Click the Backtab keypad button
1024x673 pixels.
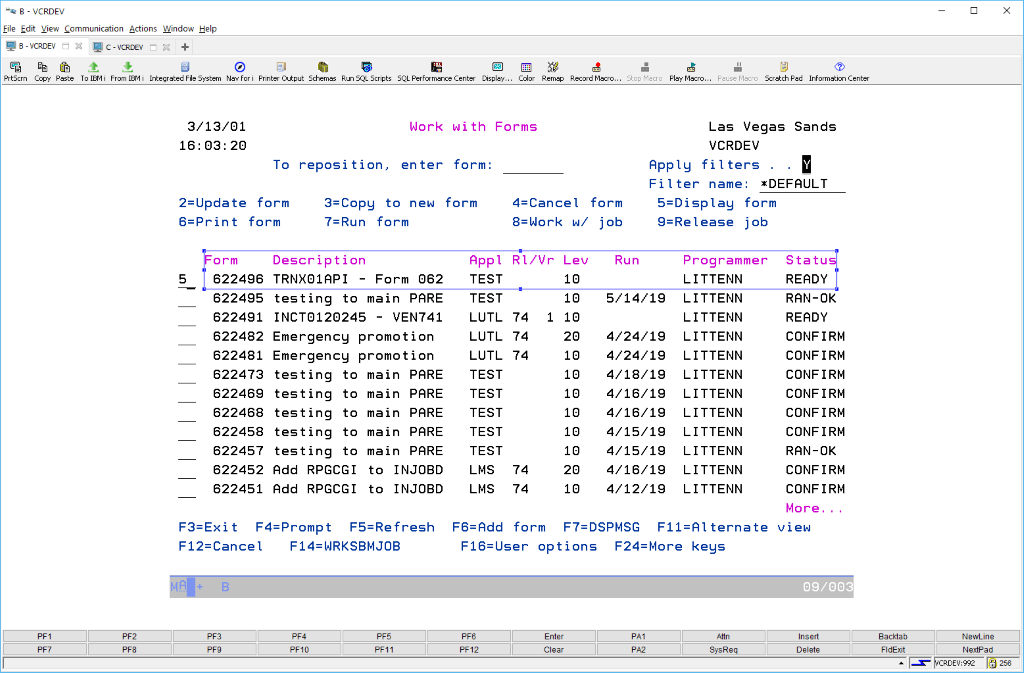[x=893, y=636]
